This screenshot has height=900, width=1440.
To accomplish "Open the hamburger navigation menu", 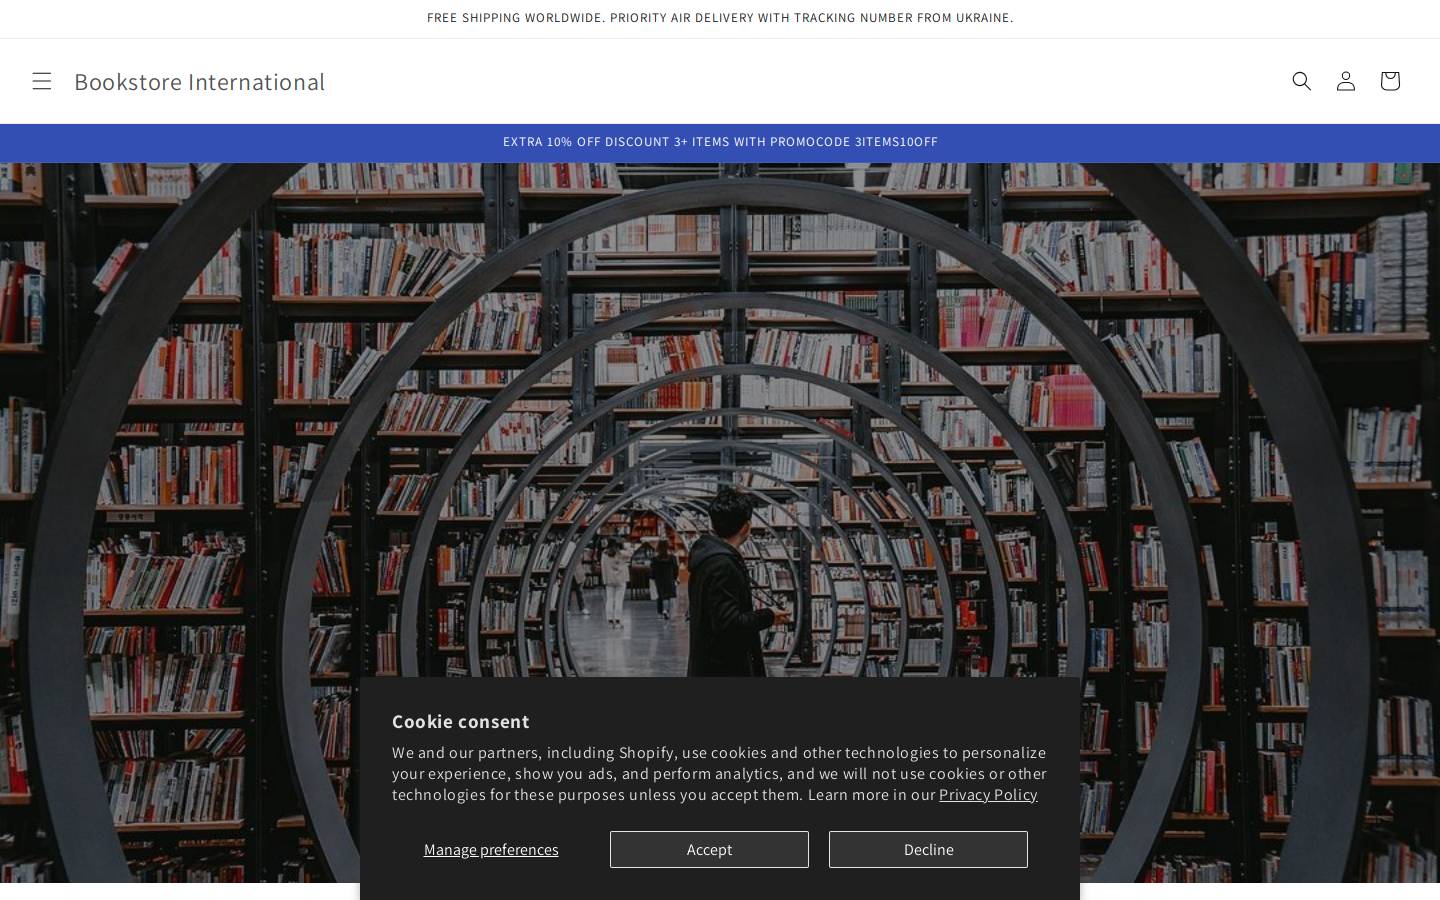I will 41,81.
